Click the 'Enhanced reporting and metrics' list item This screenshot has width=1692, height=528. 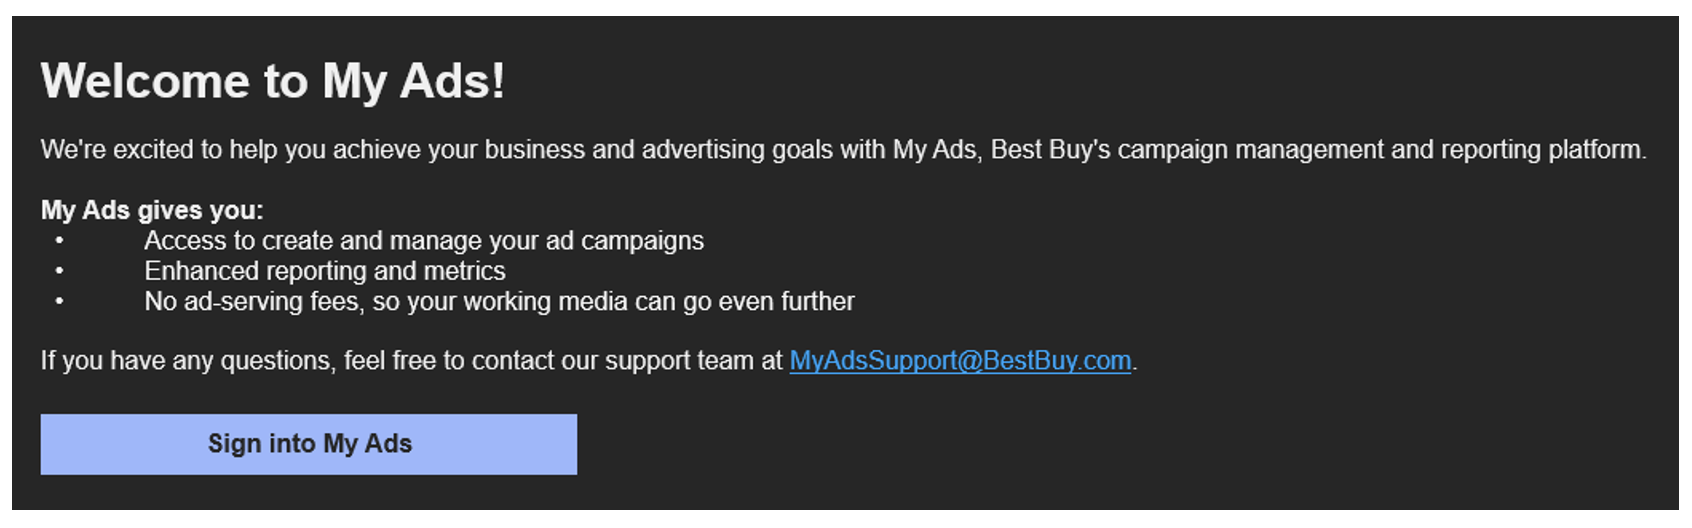pyautogui.click(x=325, y=271)
